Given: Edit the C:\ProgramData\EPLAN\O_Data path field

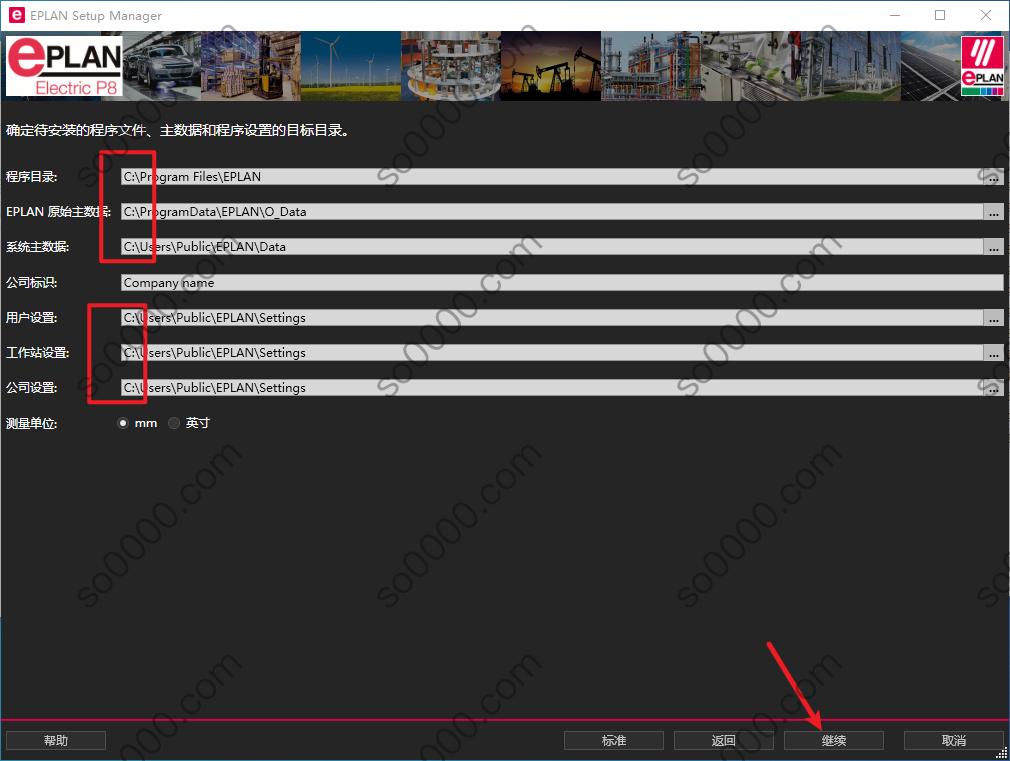Looking at the screenshot, I should pos(552,212).
